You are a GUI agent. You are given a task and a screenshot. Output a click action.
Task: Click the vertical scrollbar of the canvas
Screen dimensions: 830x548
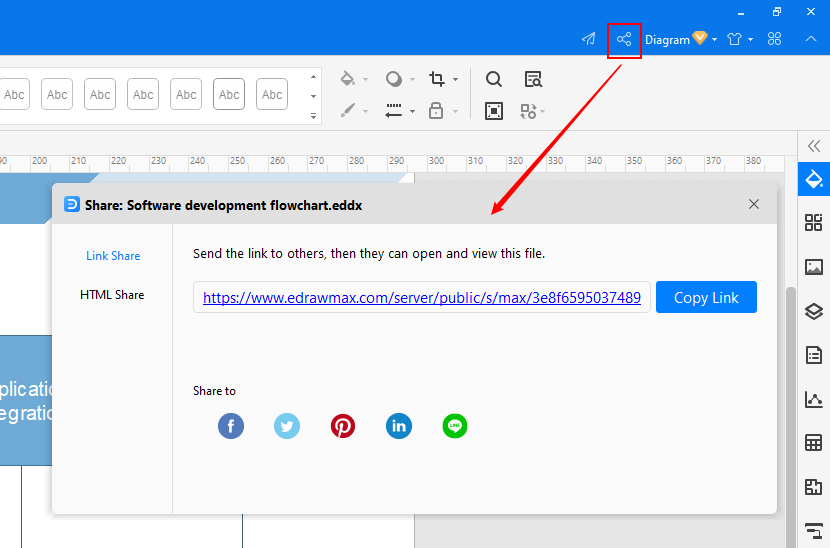[x=790, y=417]
